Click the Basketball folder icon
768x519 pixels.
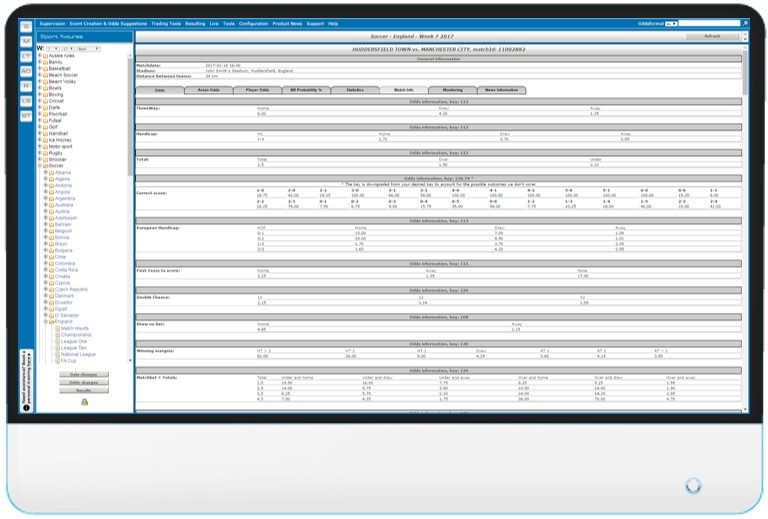43,68
